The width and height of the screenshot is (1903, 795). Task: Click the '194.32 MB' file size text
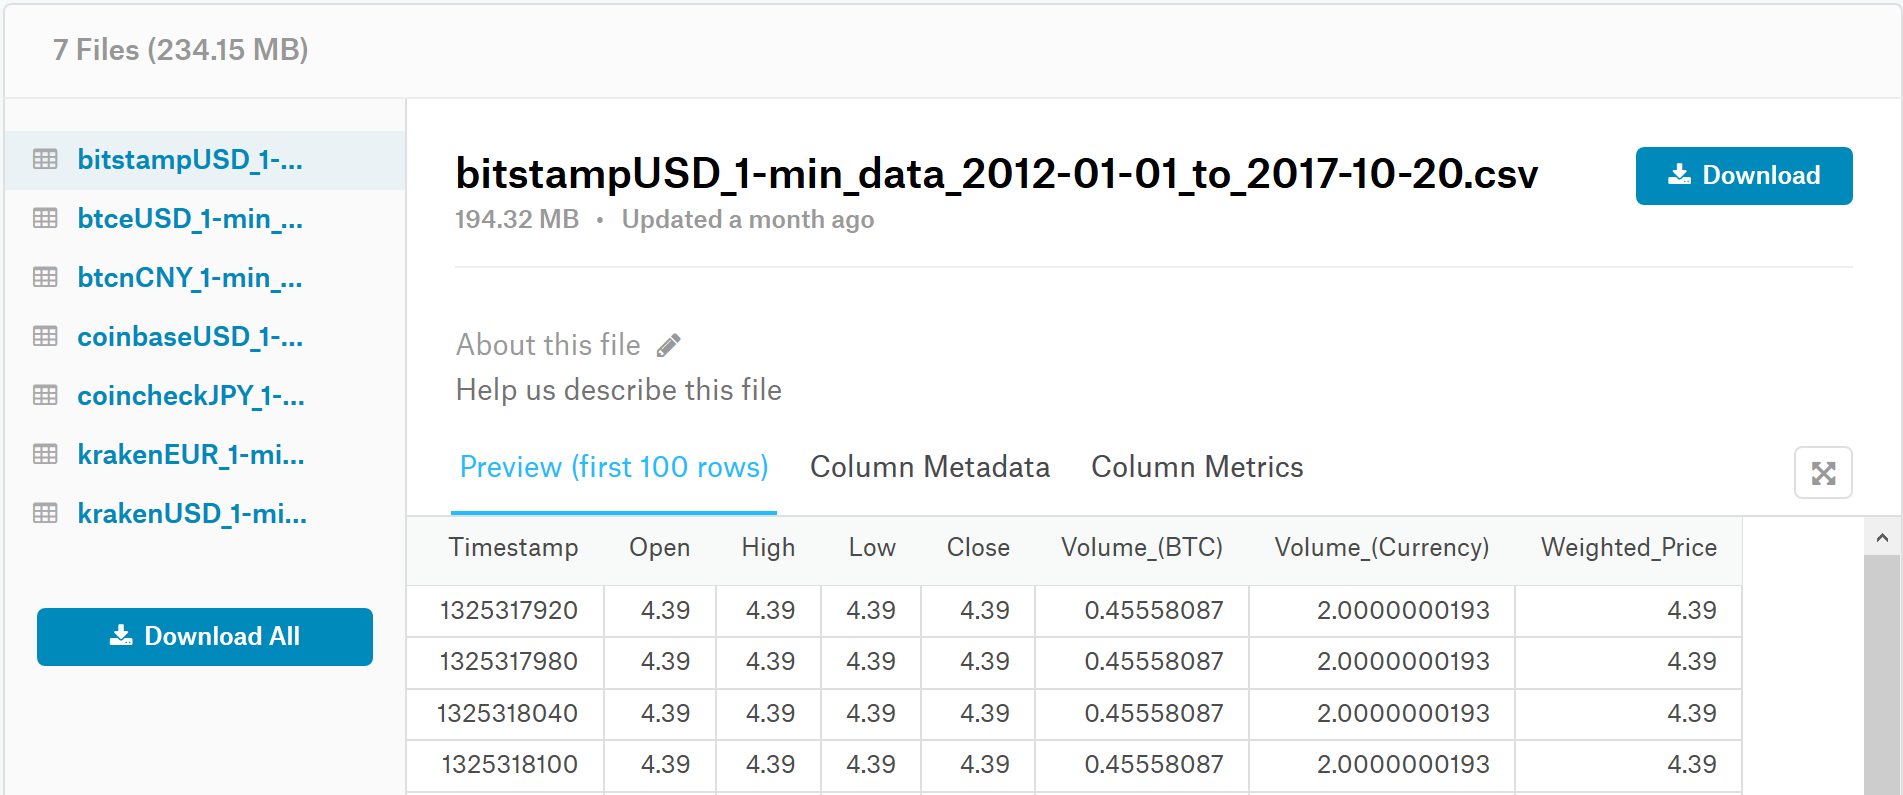(x=517, y=220)
